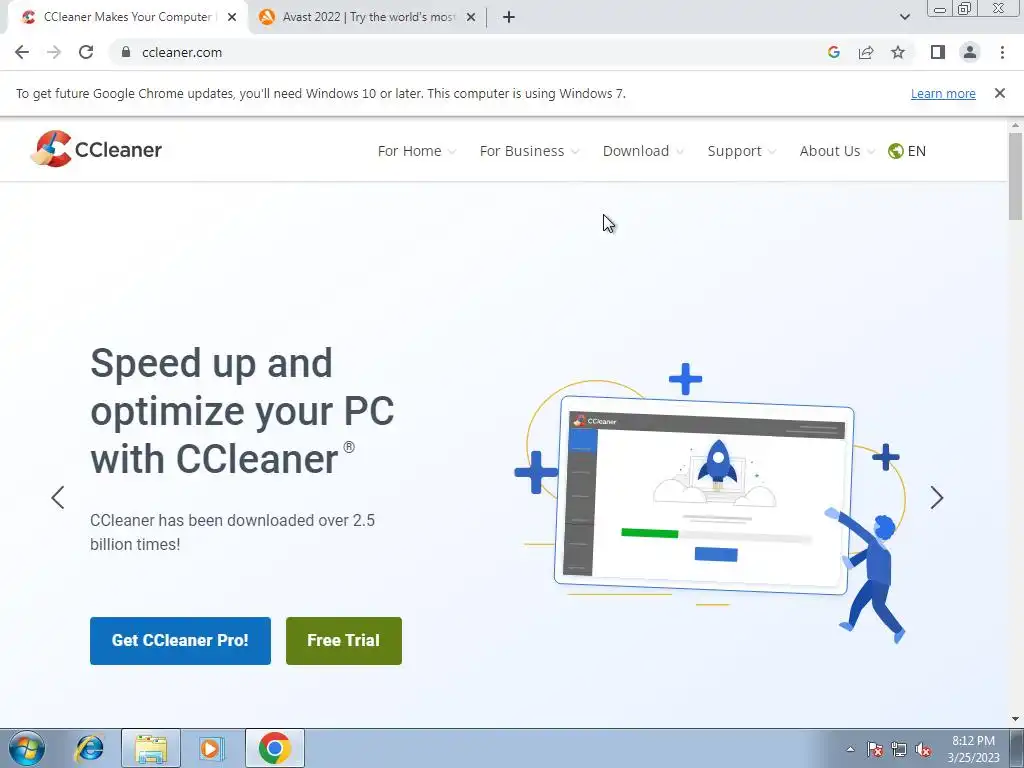Open Chrome profile avatar
The width and height of the screenshot is (1024, 768).
pyautogui.click(x=970, y=52)
